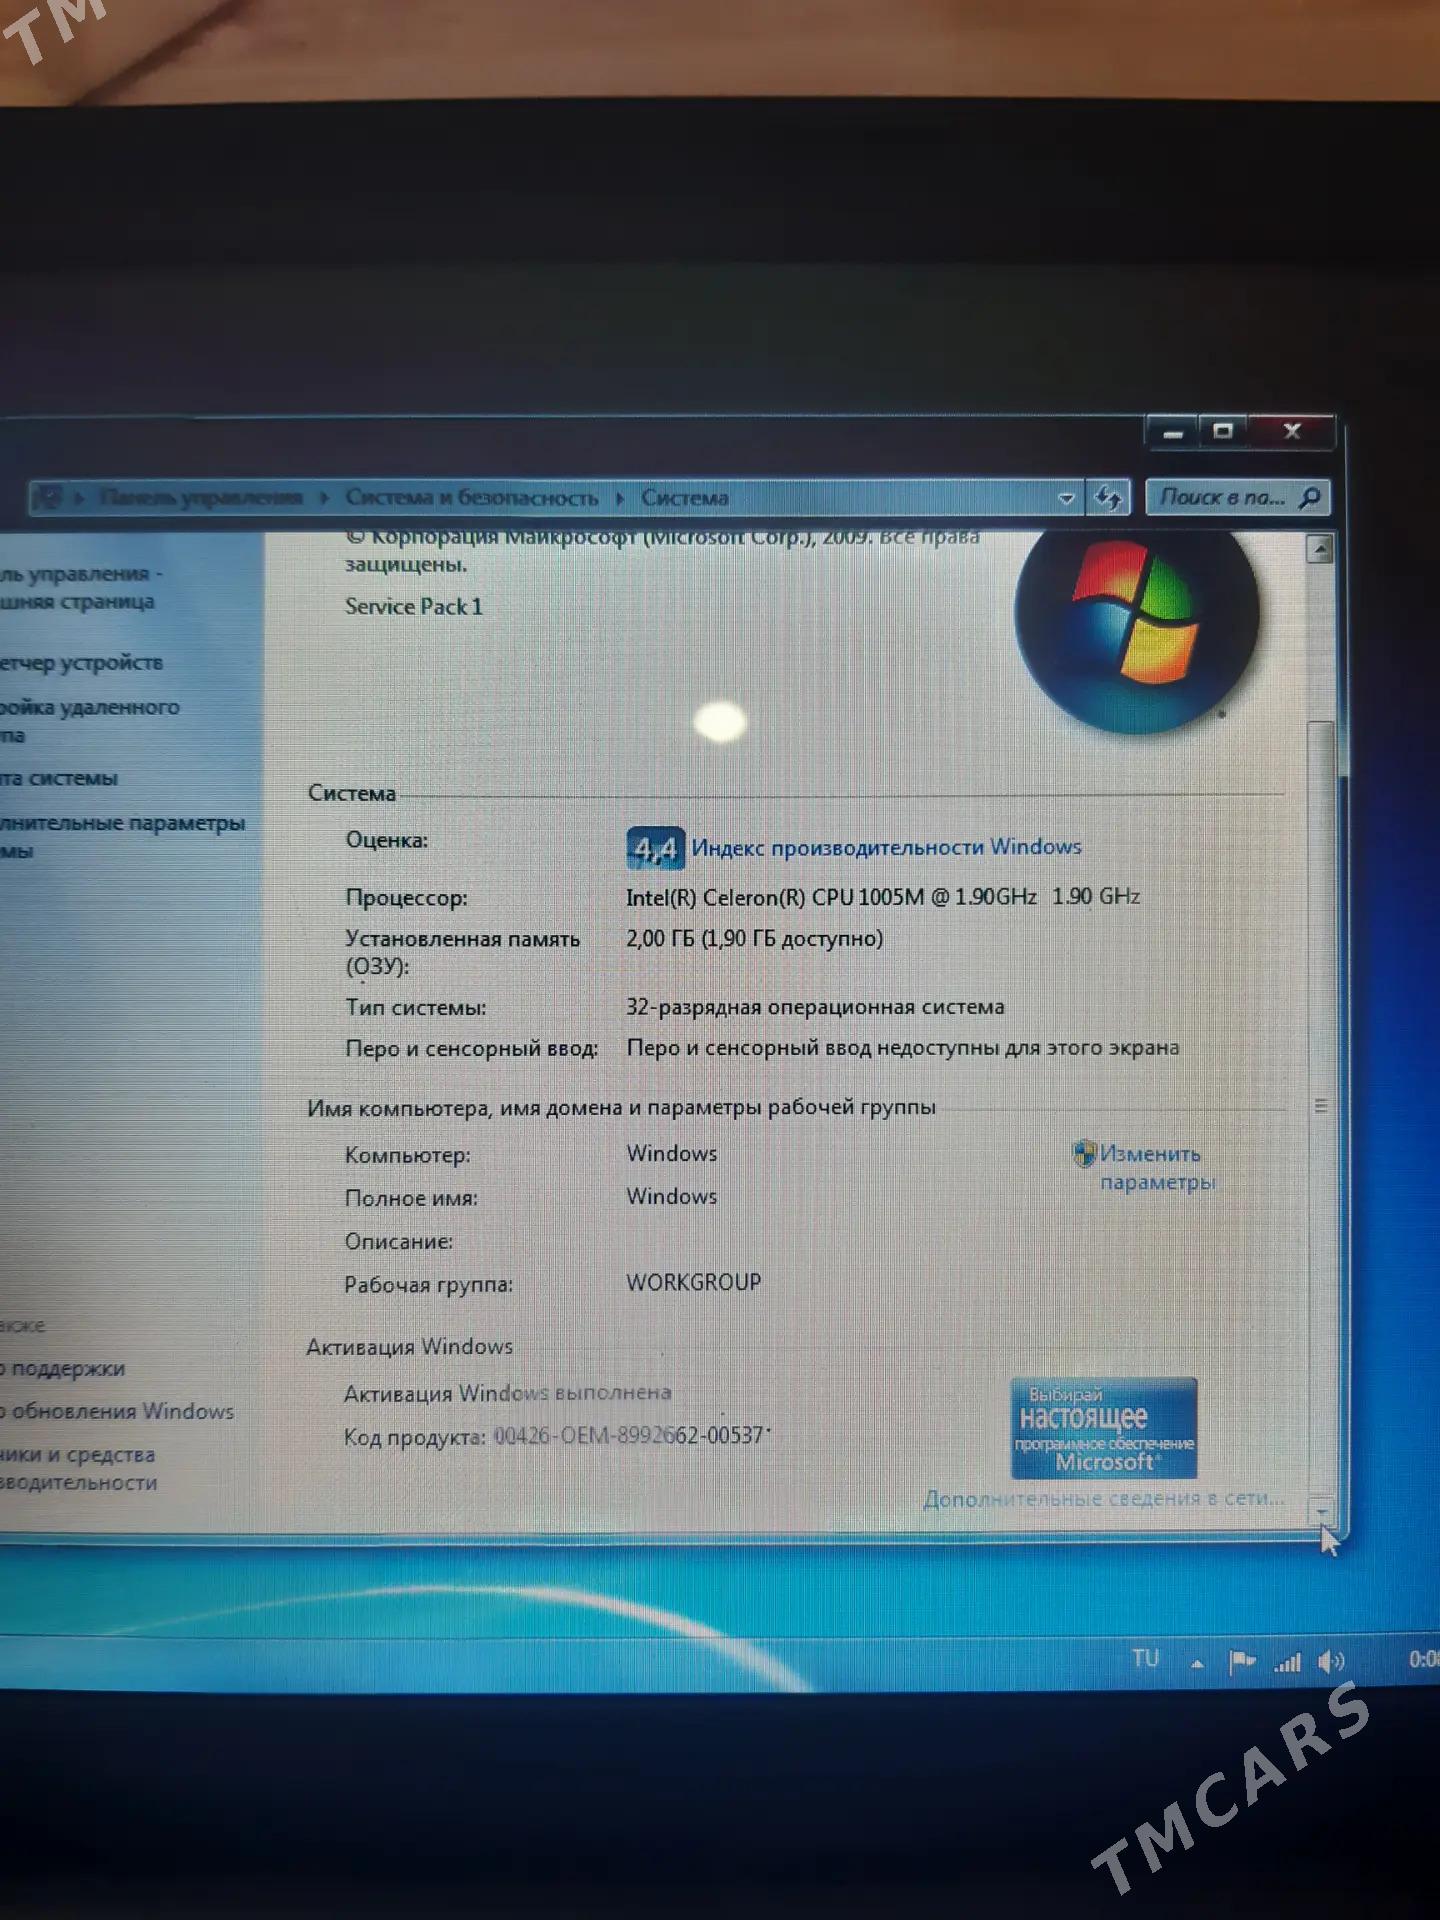The height and width of the screenshot is (1920, 1440).
Task: Open the genuine Microsoft software badge
Action: click(1103, 1428)
